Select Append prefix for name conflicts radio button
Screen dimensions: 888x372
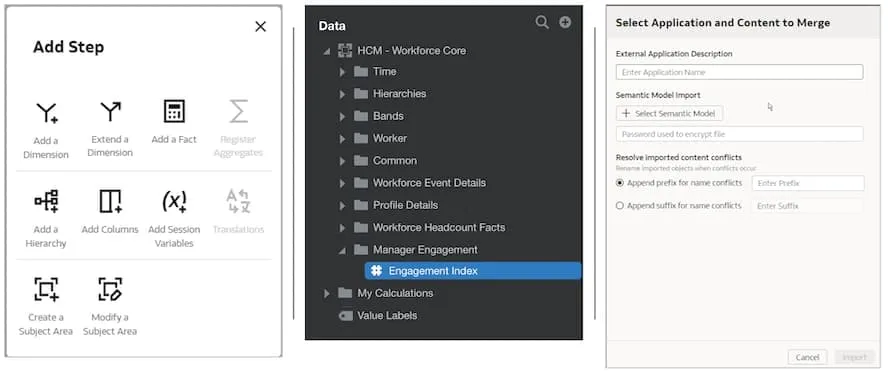coord(620,183)
